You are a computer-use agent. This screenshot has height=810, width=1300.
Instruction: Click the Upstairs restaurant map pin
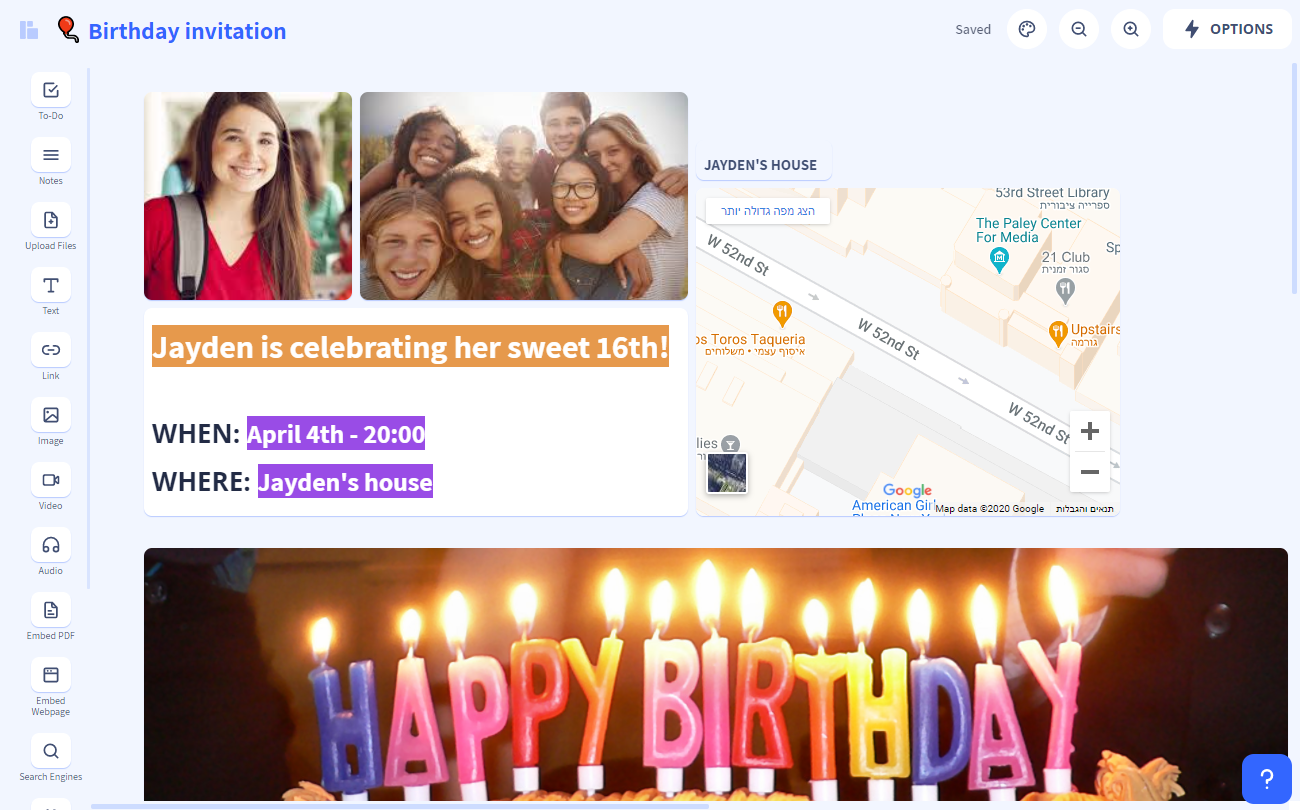[x=1058, y=333]
